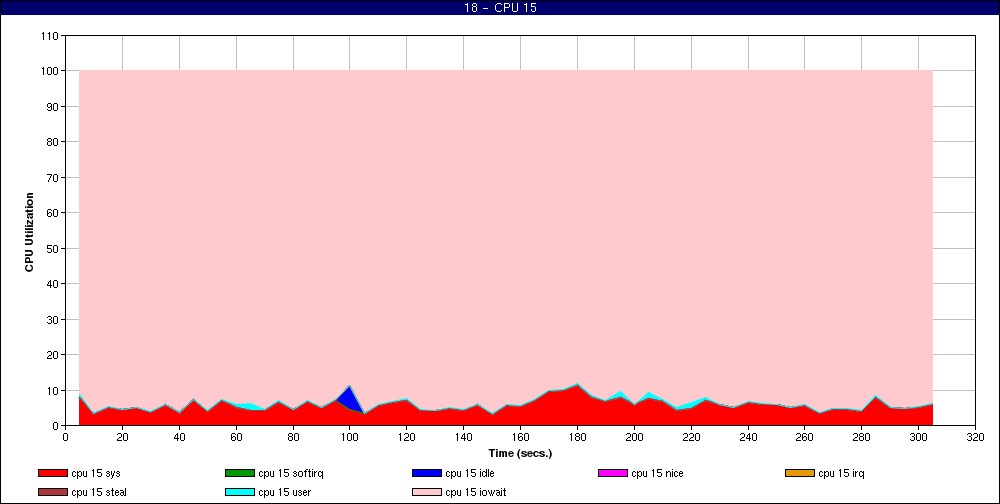Select the 'cpu 15 nice' legend label
The width and height of the screenshot is (1000, 504).
tap(657, 473)
